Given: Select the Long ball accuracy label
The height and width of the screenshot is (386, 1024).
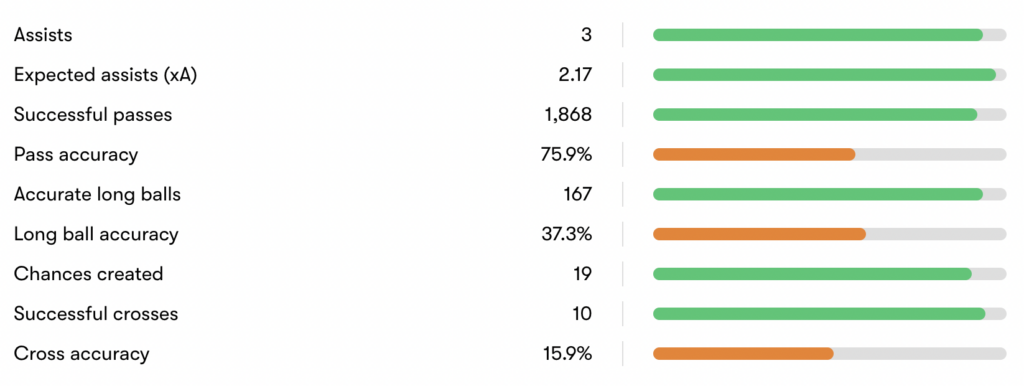Looking at the screenshot, I should [96, 234].
